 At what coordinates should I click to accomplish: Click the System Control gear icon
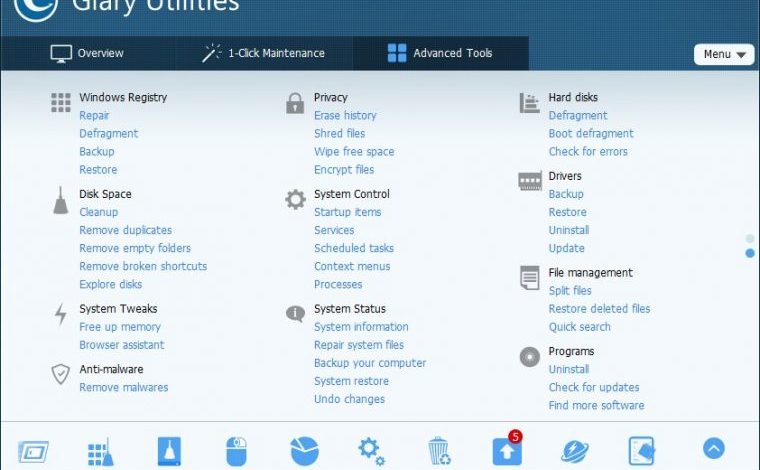[295, 199]
